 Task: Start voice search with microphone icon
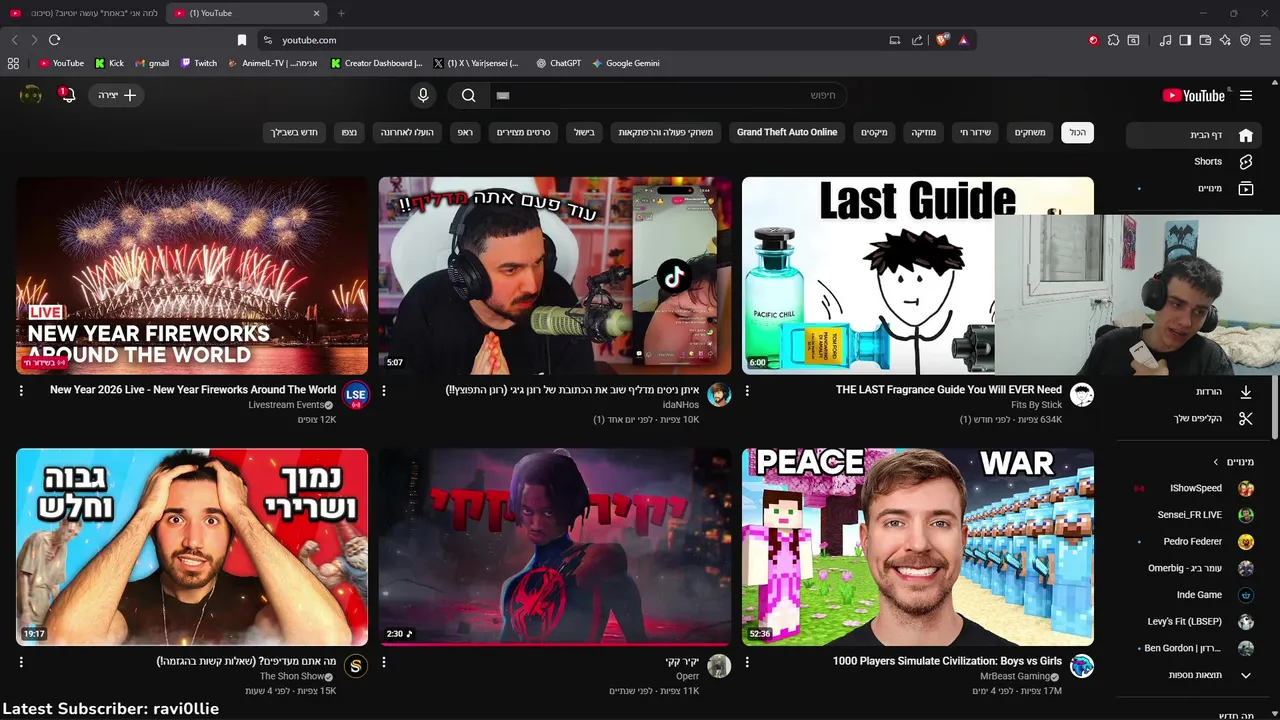(x=423, y=95)
